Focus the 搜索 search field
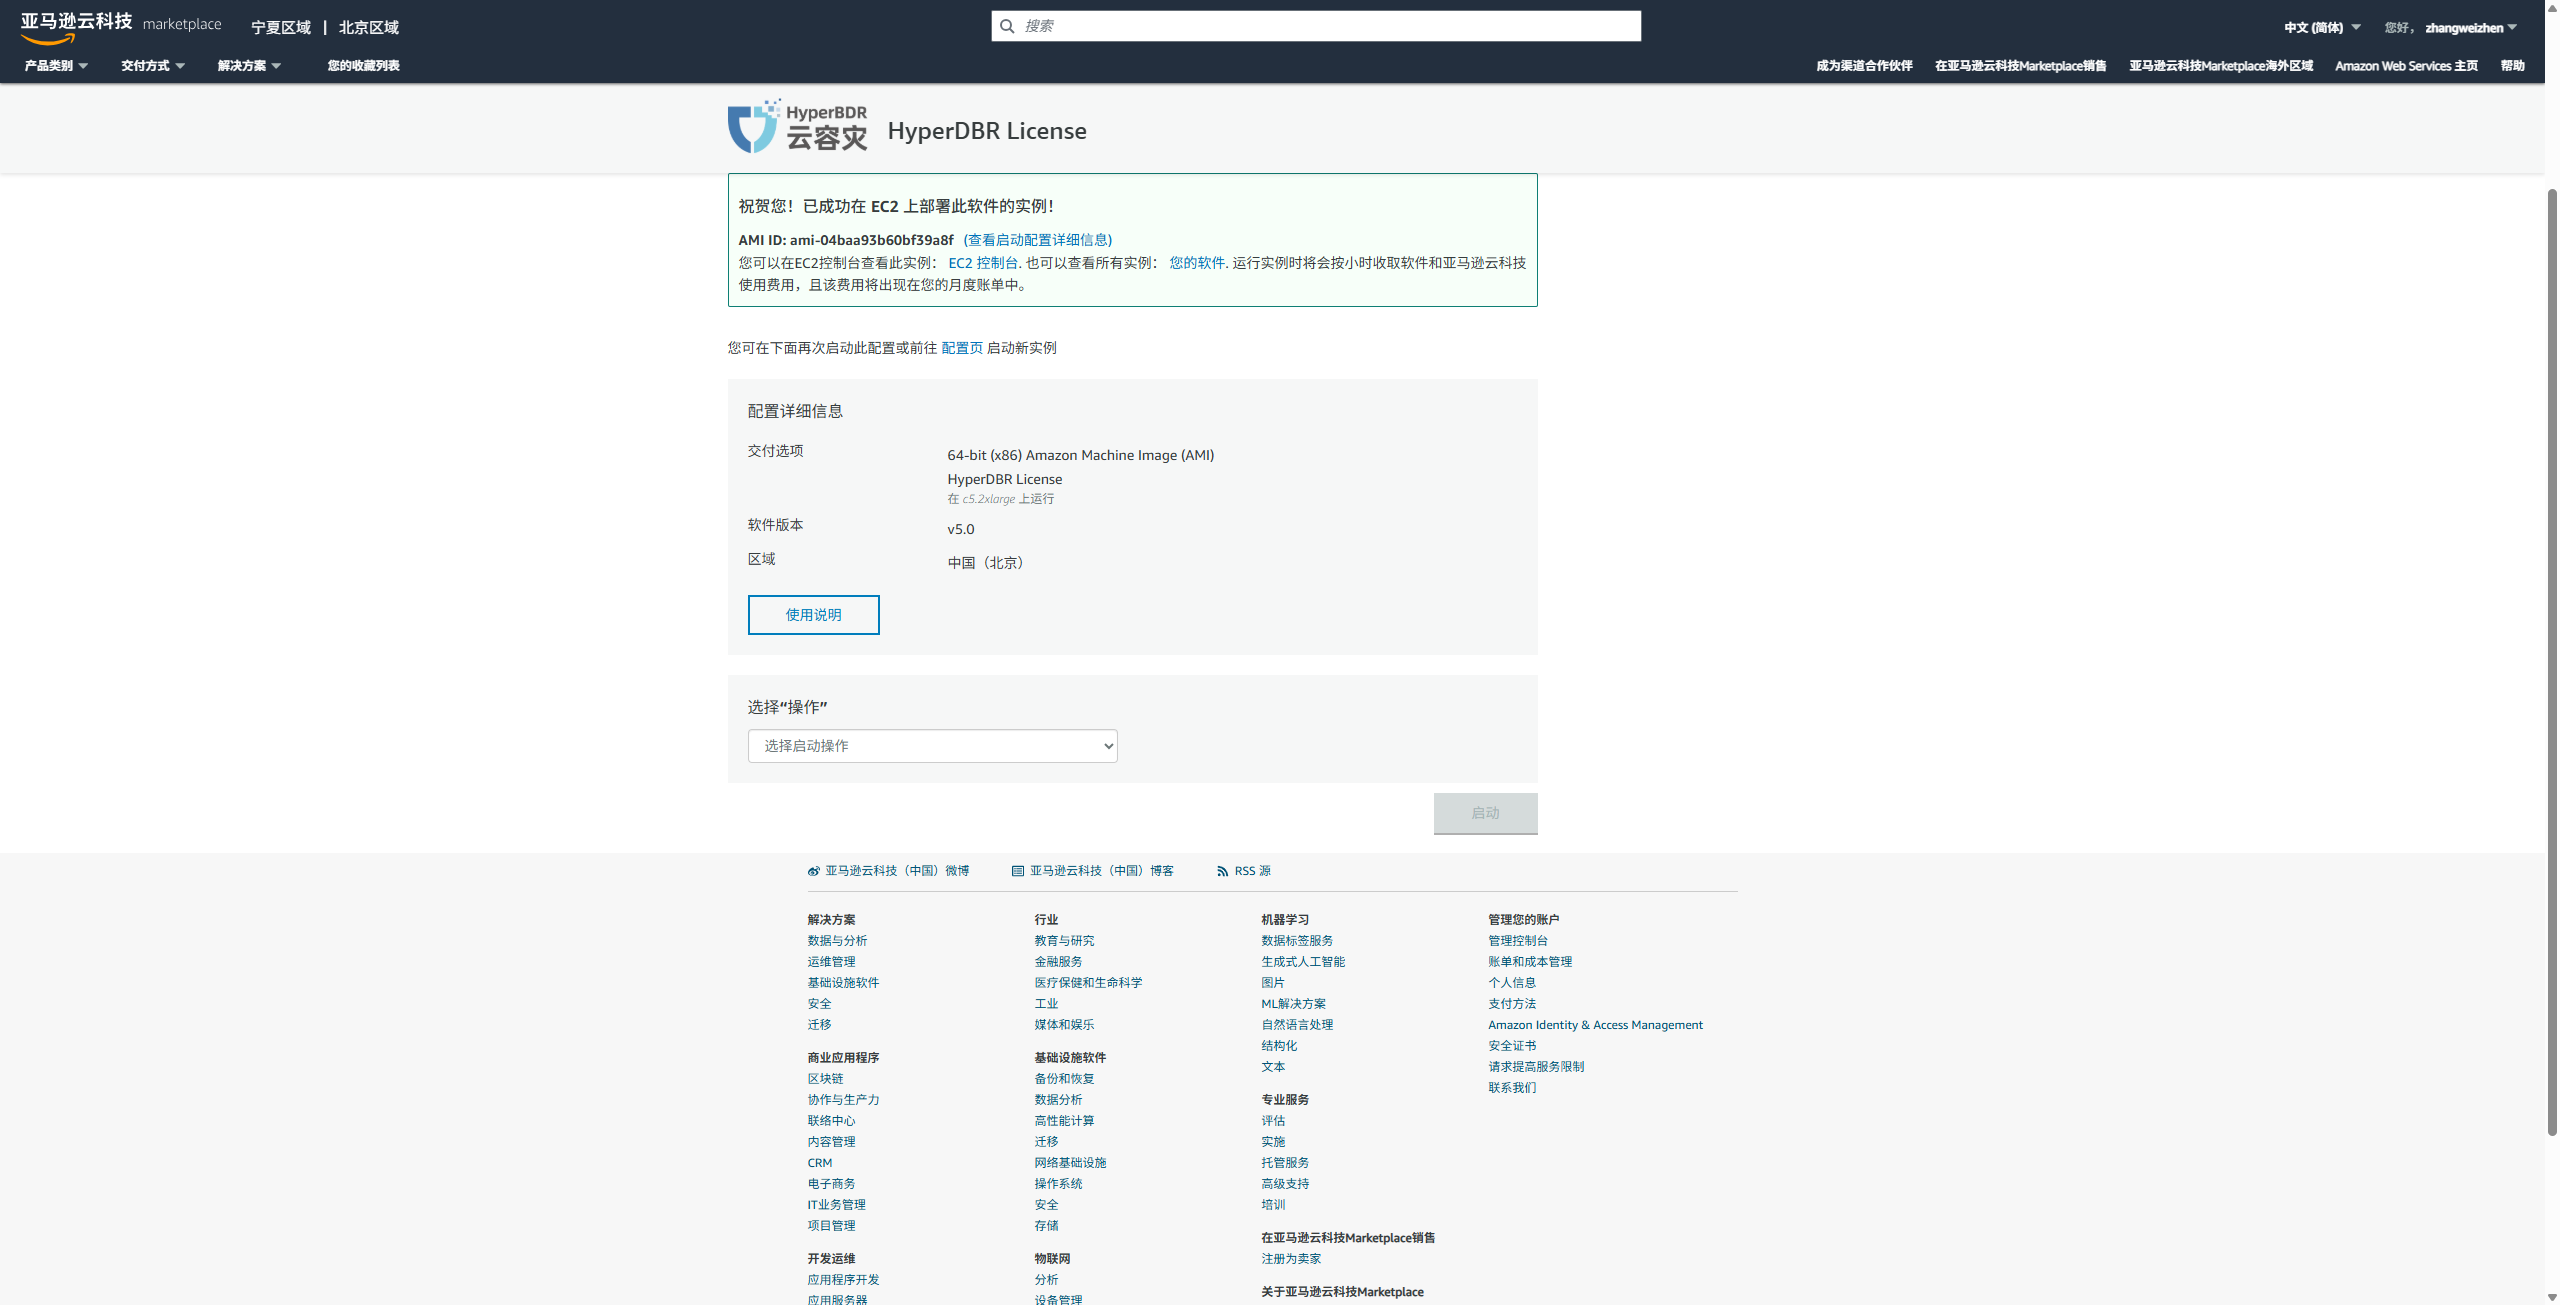Screen dimensions: 2560x1305 point(1316,26)
